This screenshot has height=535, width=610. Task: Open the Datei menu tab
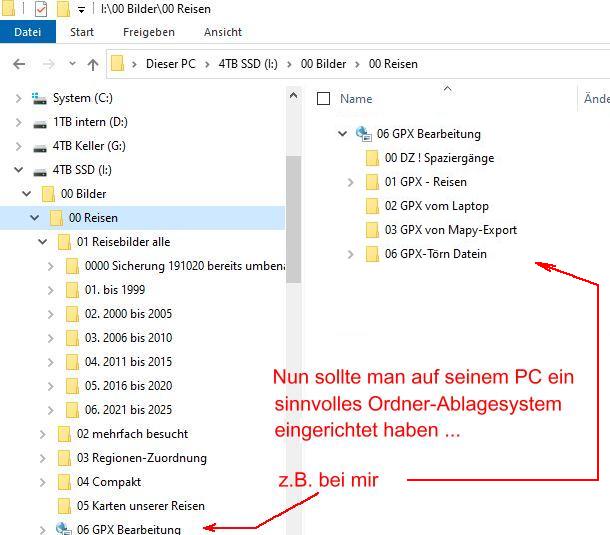pos(27,32)
